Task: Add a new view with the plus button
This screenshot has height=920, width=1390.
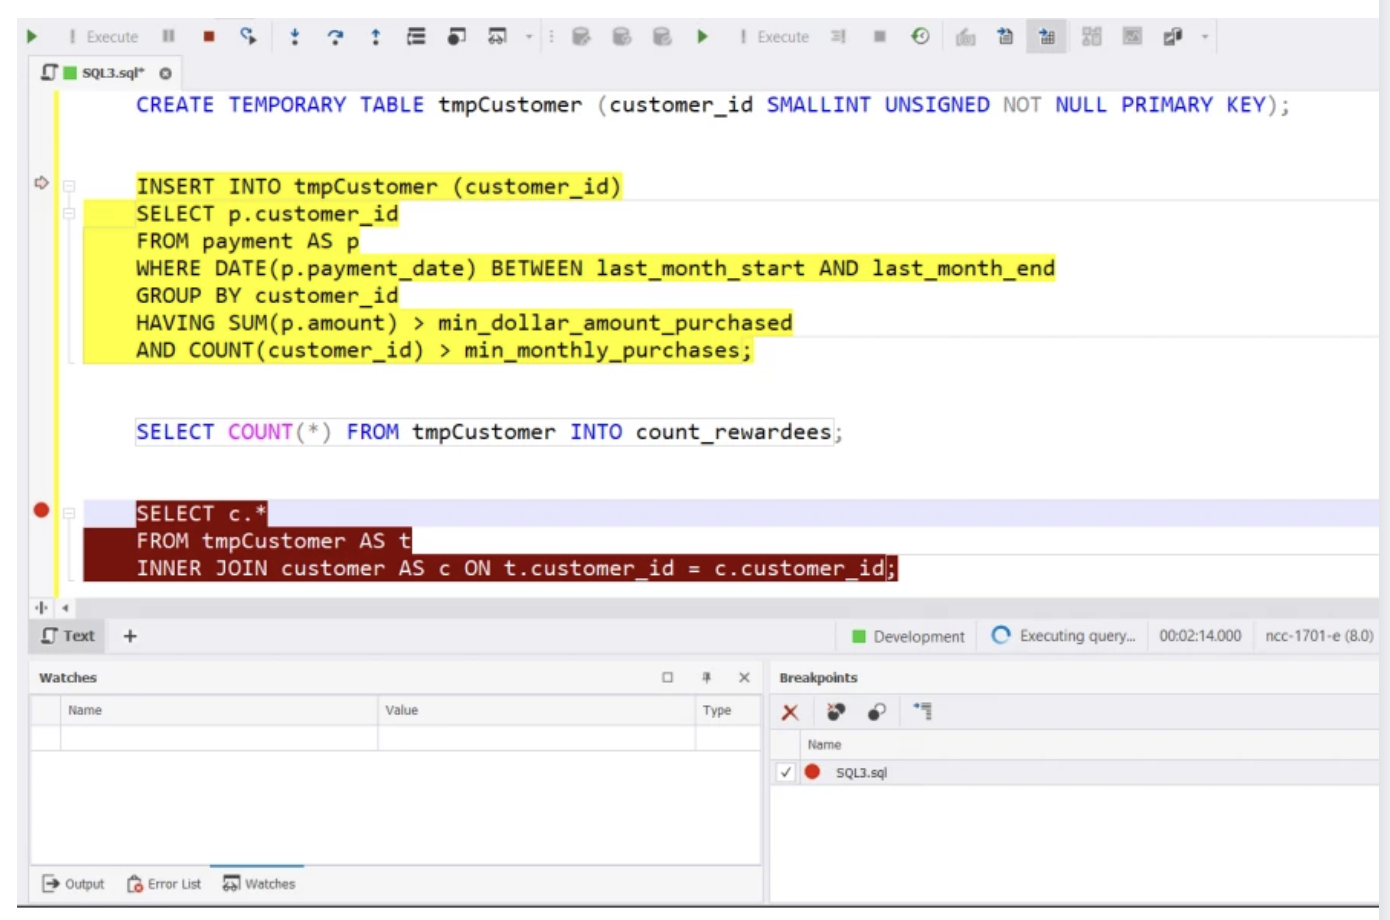Action: click(130, 636)
